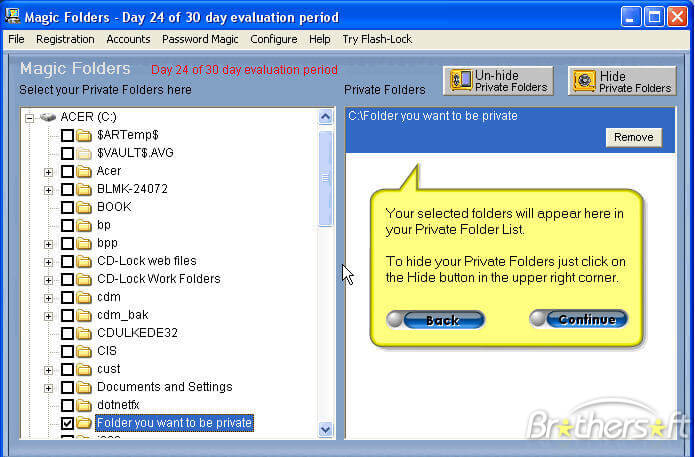Click Continue in the yellow tip bubble
The width and height of the screenshot is (695, 457).
(x=579, y=320)
